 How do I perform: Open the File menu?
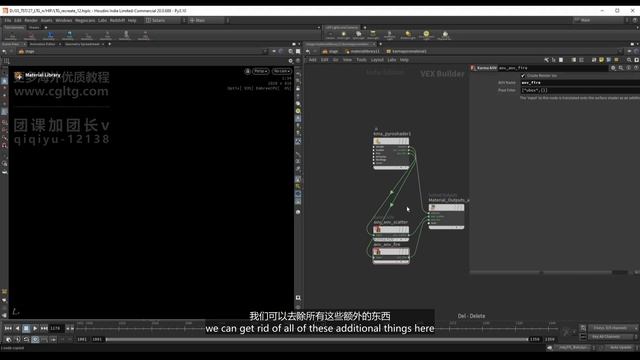point(8,20)
